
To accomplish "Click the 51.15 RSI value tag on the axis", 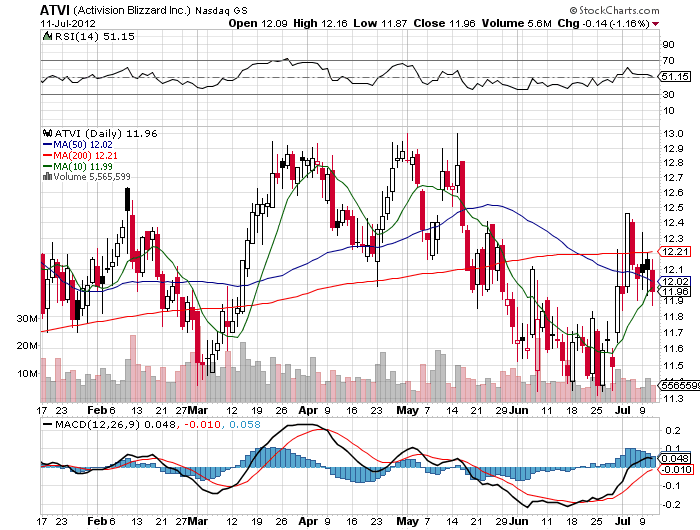I will point(675,76).
